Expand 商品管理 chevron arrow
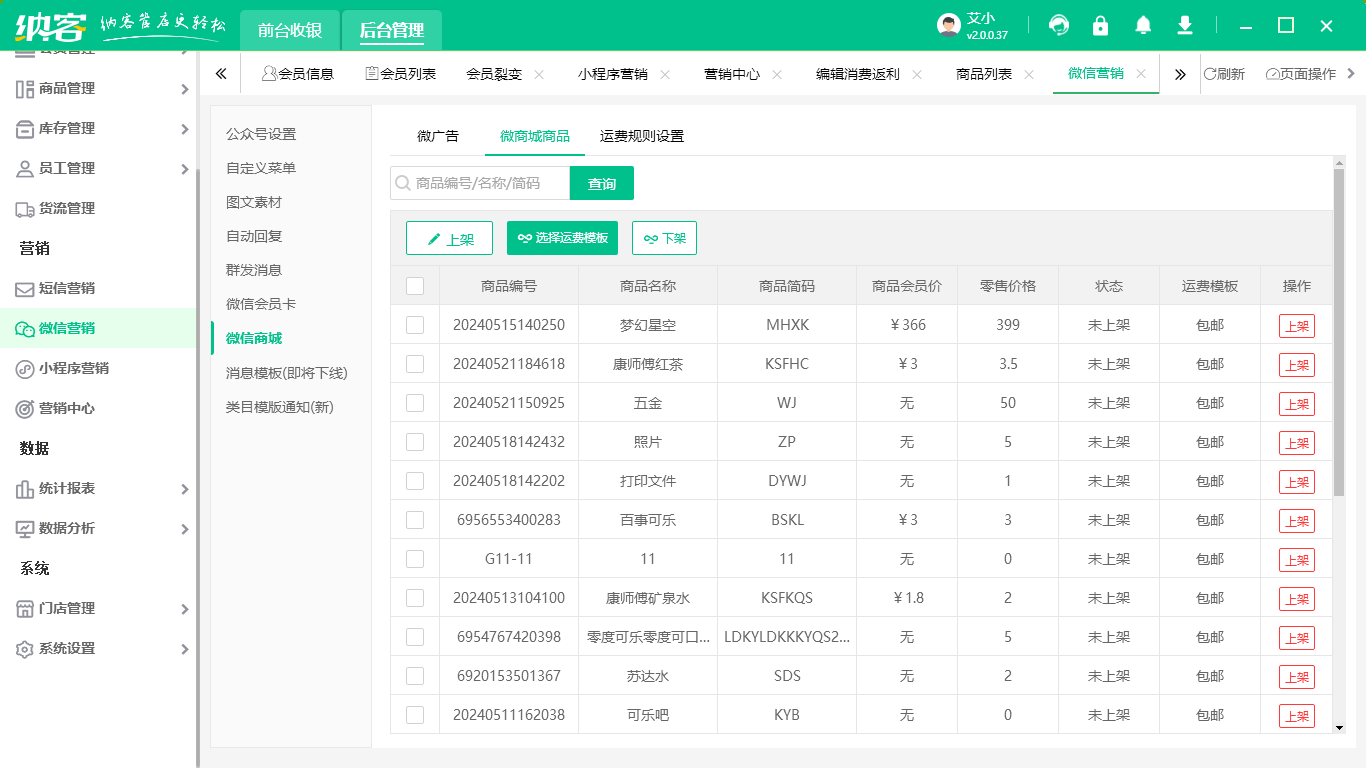 click(x=184, y=89)
